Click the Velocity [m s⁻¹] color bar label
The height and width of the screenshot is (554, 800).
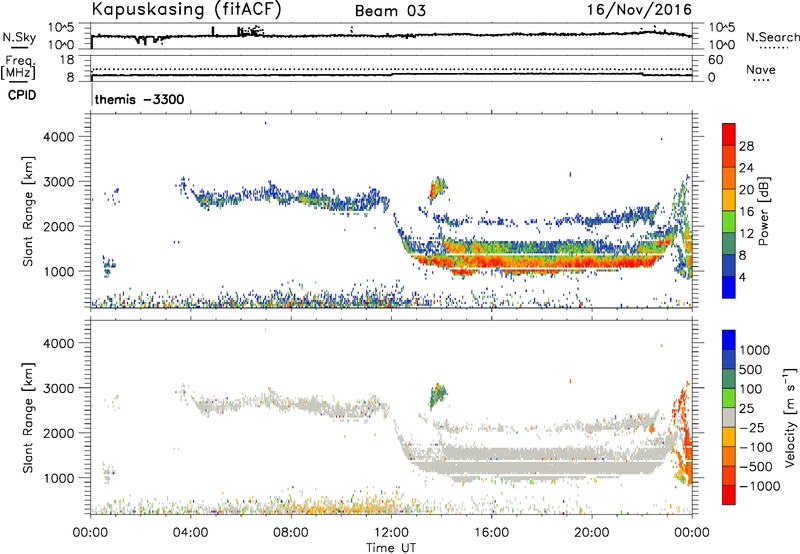(790, 417)
